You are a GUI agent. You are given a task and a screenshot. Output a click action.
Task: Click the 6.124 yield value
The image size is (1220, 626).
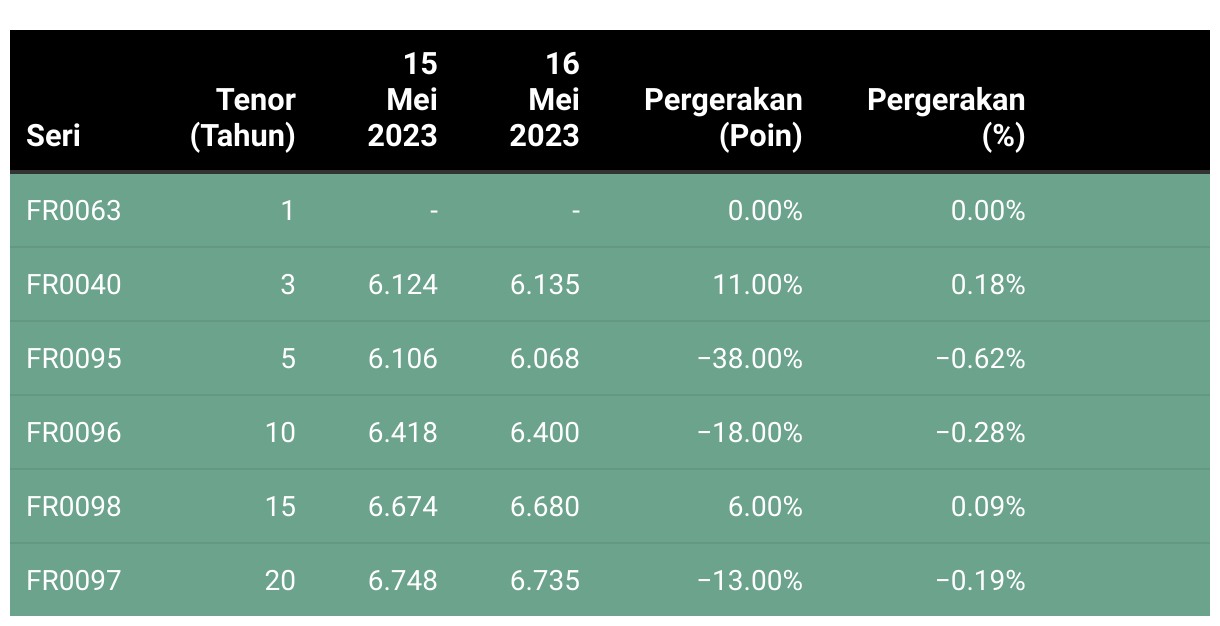(403, 285)
